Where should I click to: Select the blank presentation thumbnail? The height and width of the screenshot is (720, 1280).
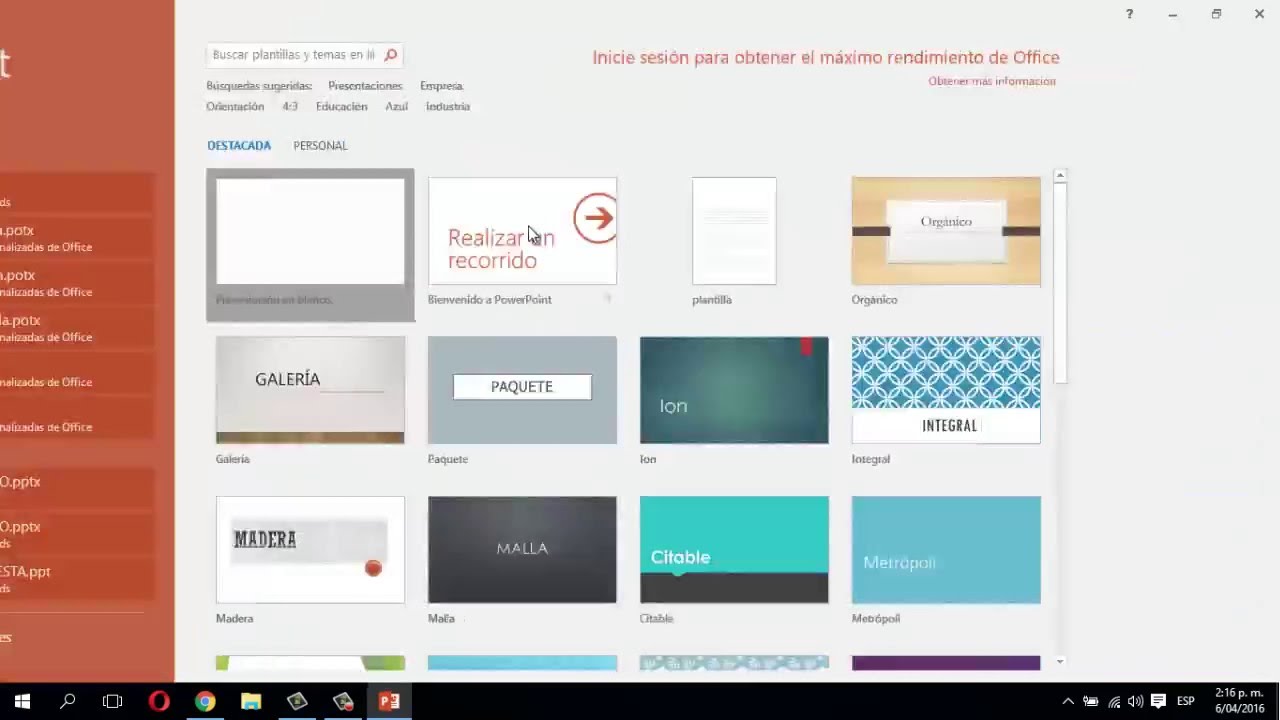coord(310,231)
